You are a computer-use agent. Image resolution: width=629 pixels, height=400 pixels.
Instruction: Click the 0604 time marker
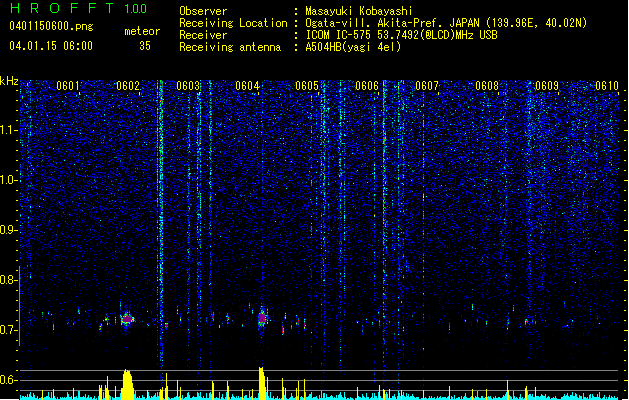click(247, 86)
